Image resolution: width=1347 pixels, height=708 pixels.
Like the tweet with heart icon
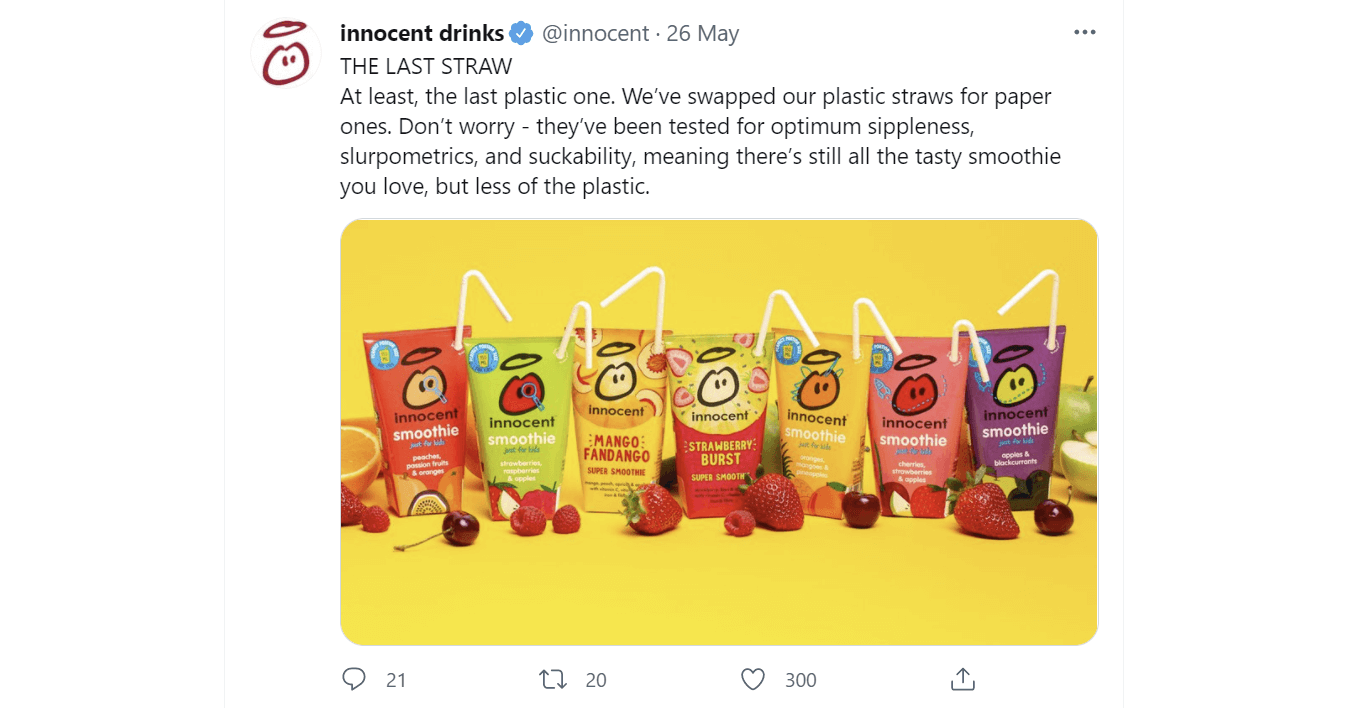tap(753, 680)
